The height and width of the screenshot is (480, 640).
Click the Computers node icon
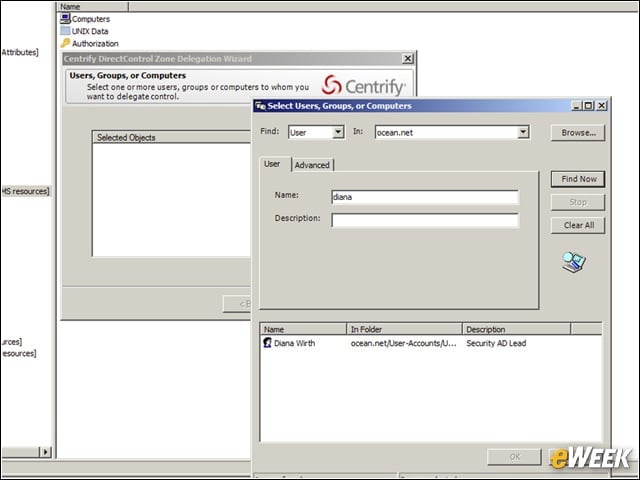65,18
